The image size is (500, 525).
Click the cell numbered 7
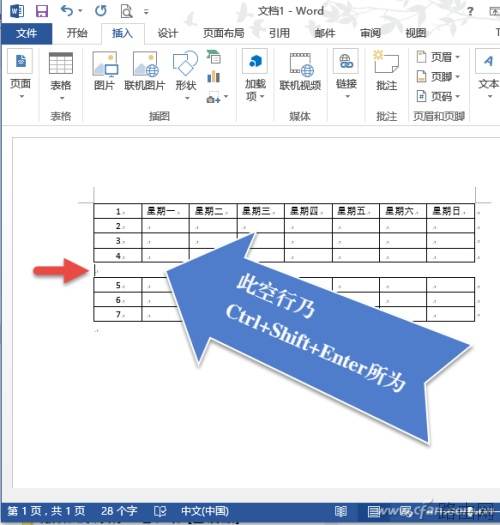click(118, 314)
